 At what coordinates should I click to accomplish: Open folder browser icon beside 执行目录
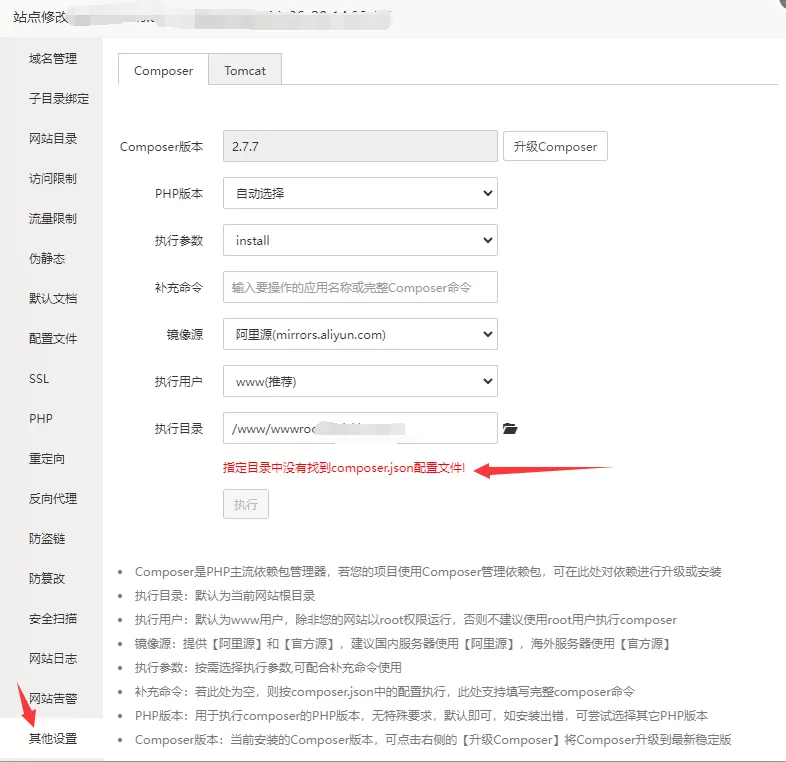(510, 429)
